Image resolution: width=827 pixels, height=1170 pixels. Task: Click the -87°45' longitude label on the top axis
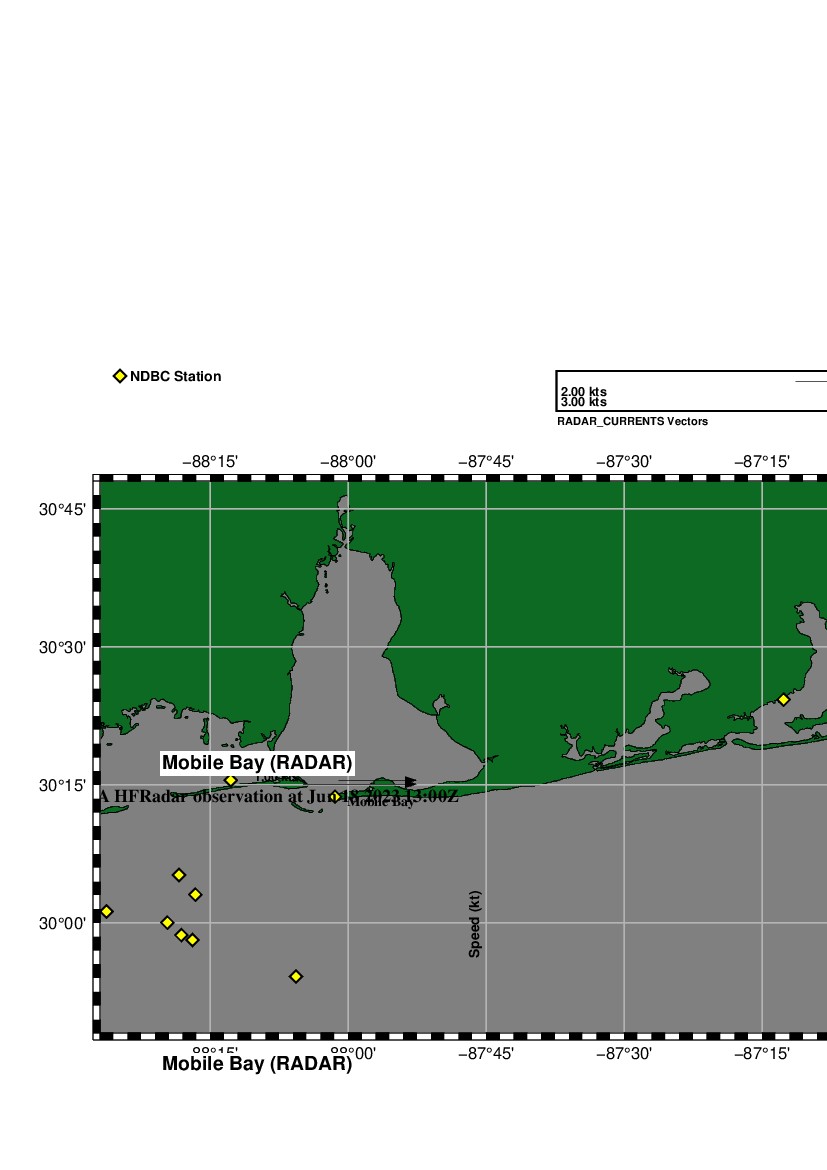(x=486, y=461)
